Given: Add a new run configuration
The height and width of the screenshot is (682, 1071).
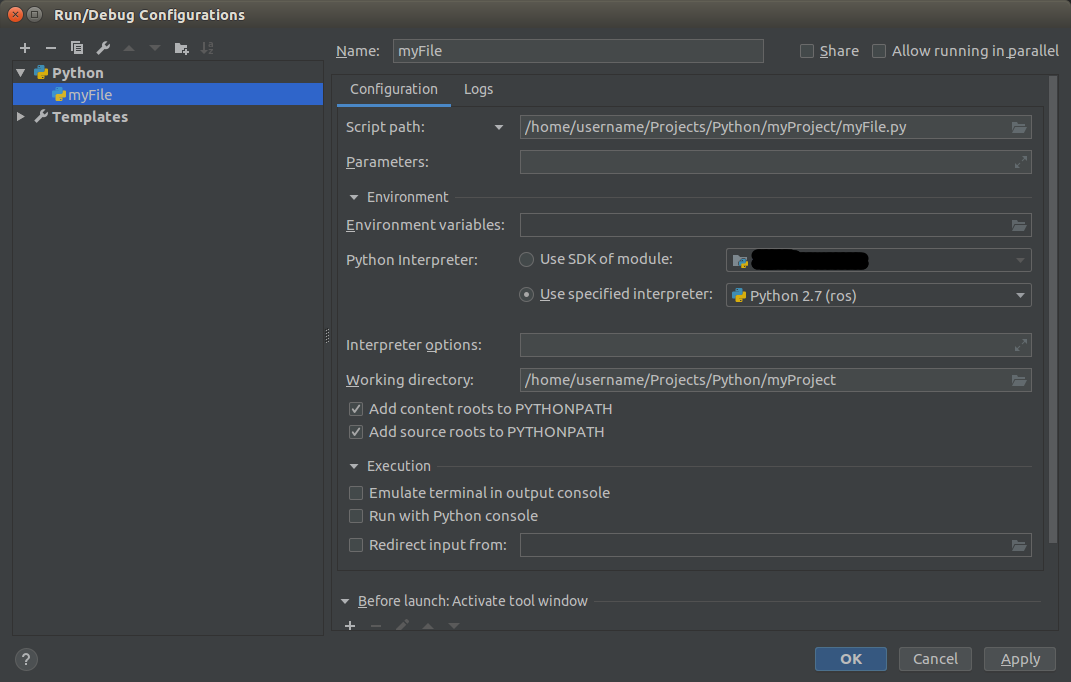Looking at the screenshot, I should point(24,48).
